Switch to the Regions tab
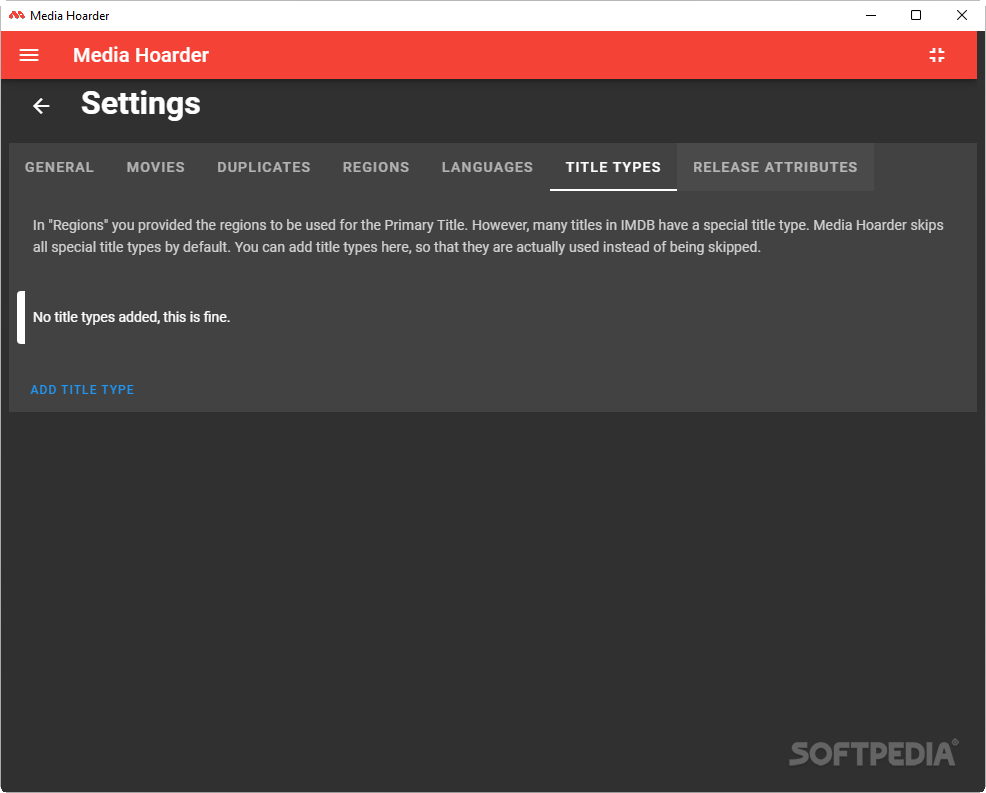 375,167
